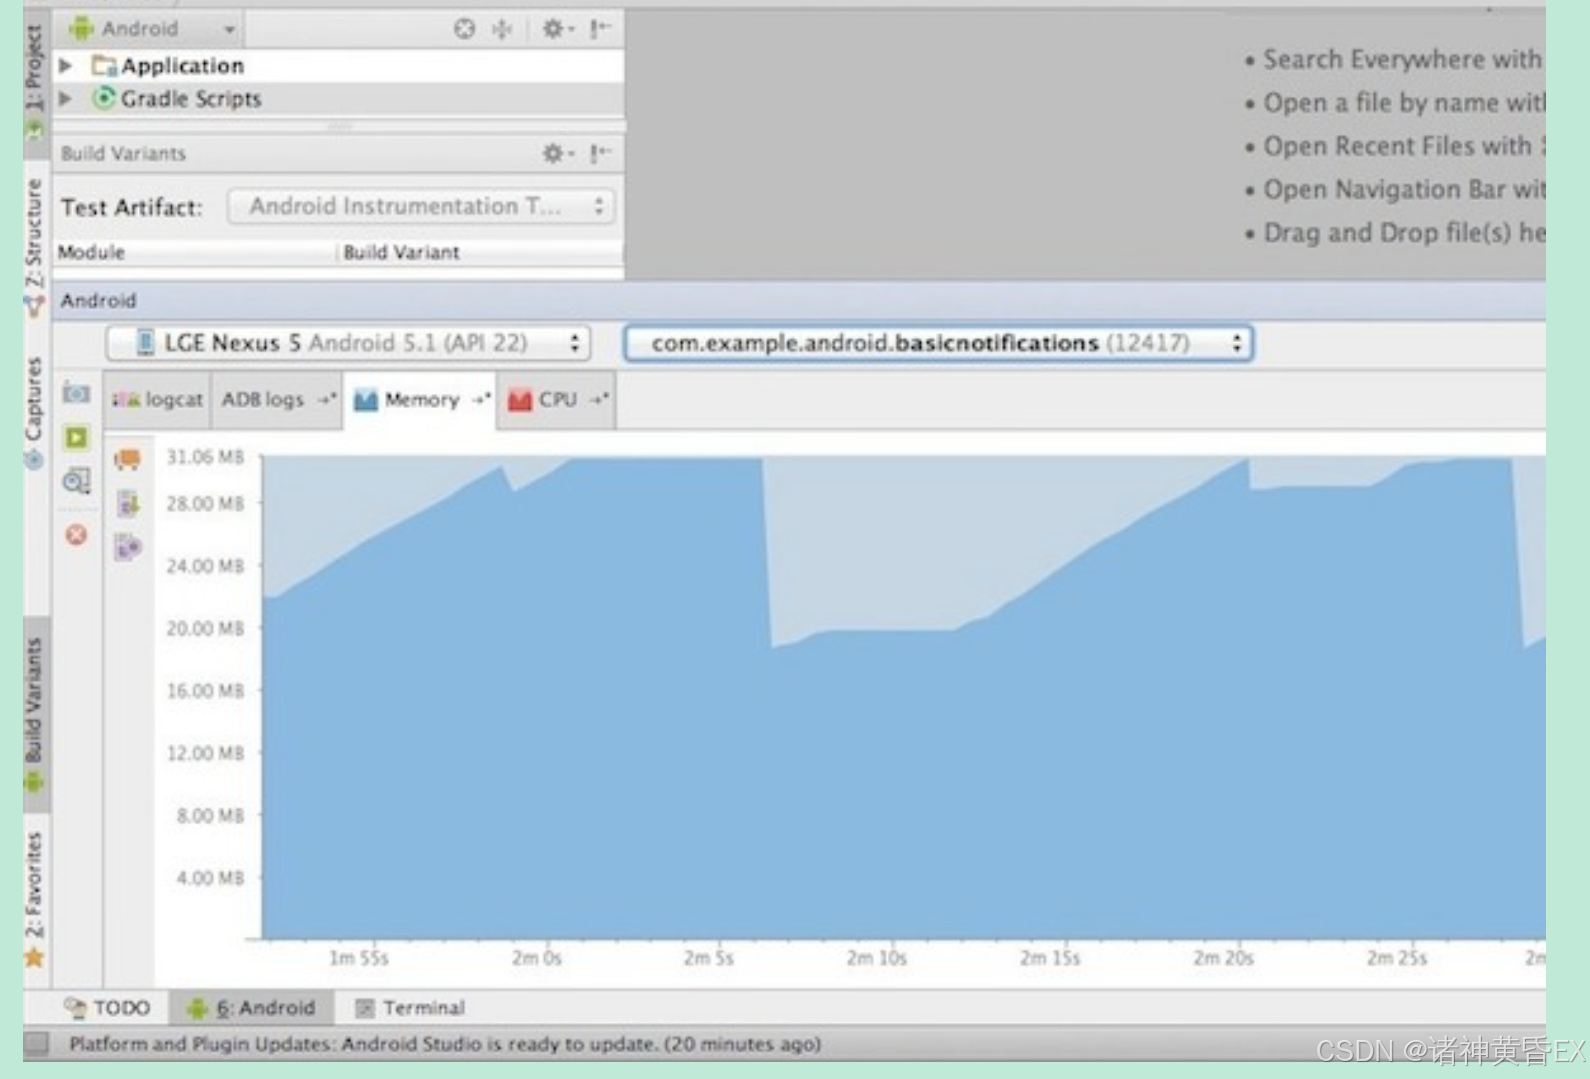Screen dimensions: 1590x1079
Task: Open the 2: Favorites side tab
Action: tap(35, 898)
